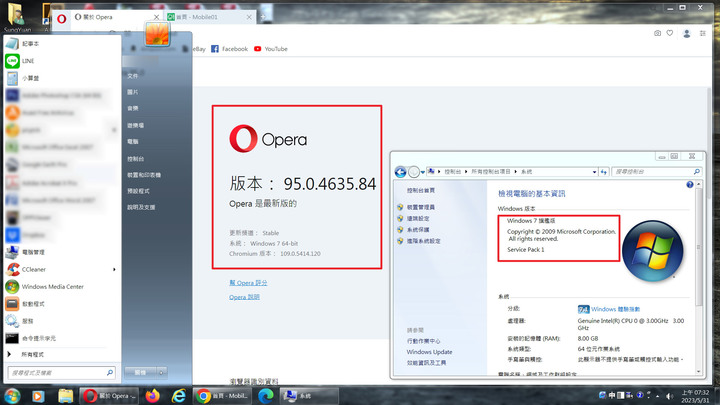Expand 所有程式 in the Start menu

click(x=60, y=354)
